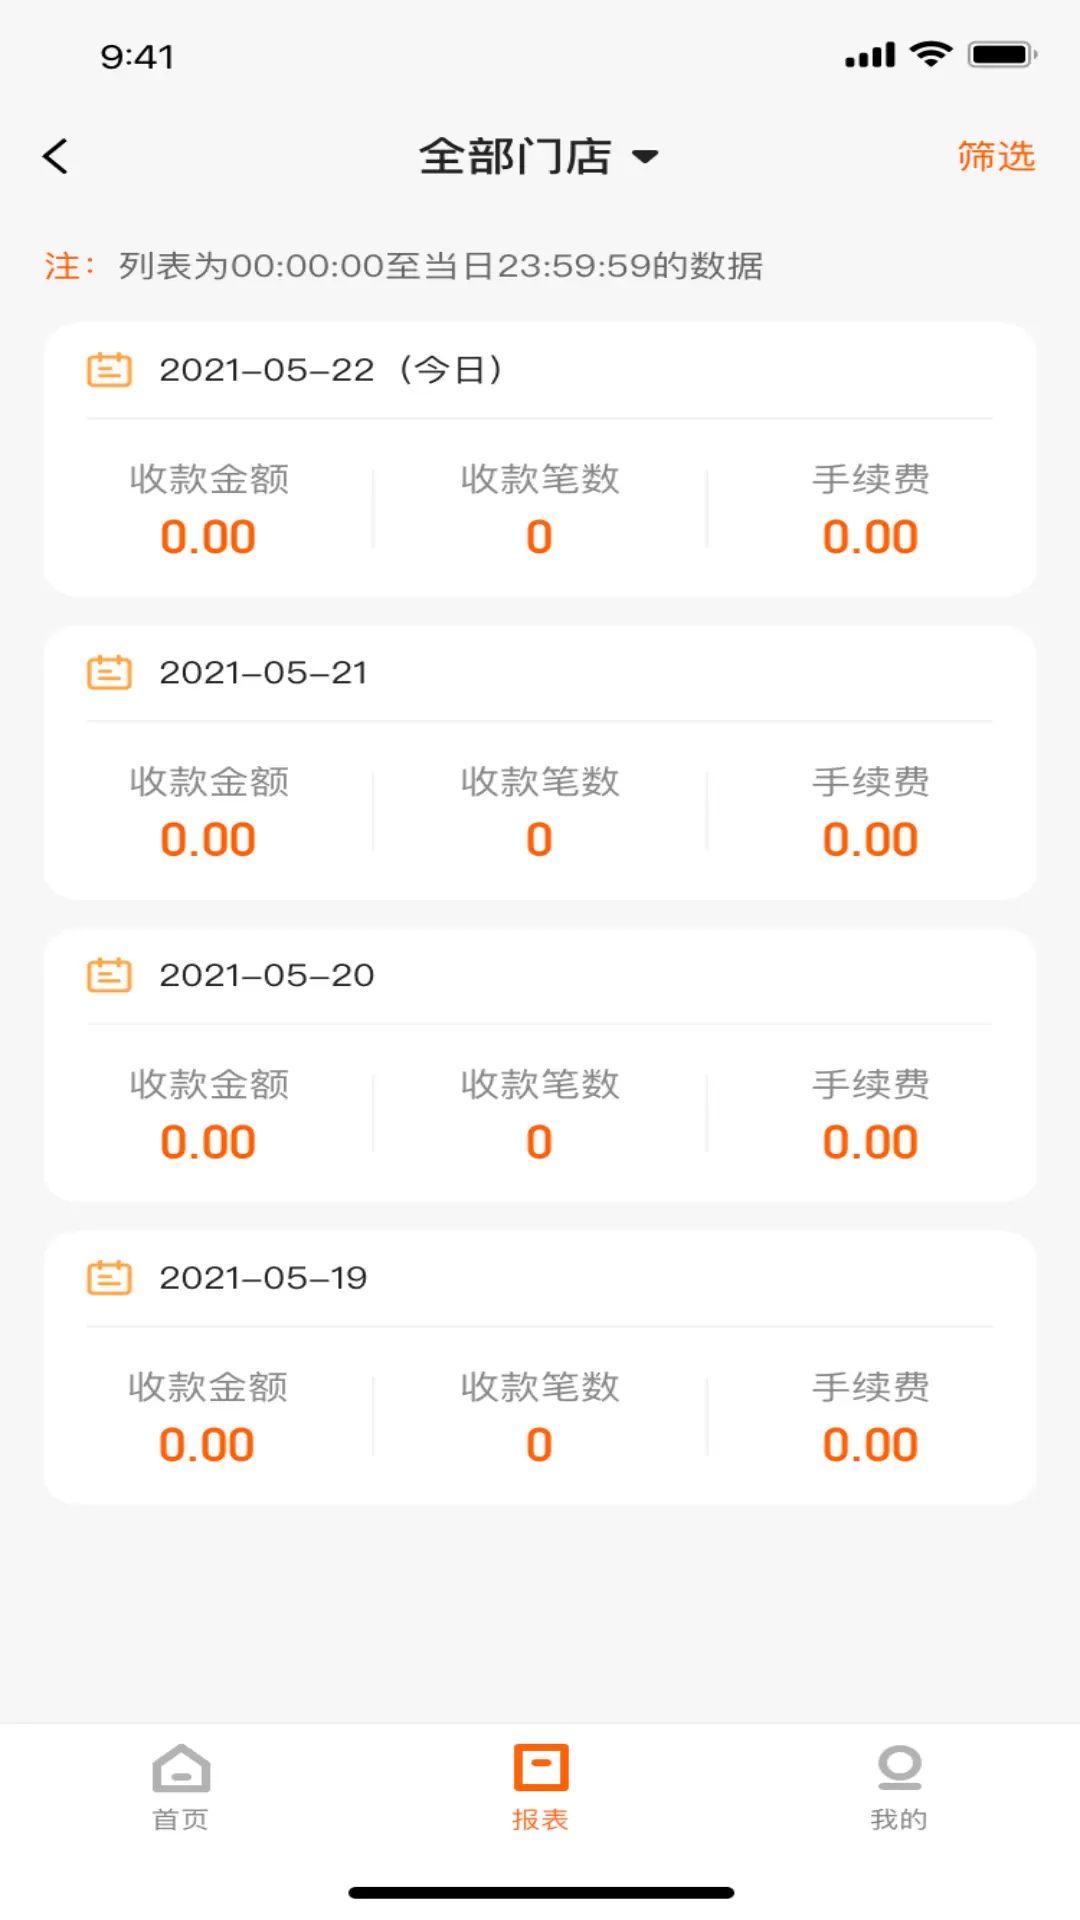
Task: Click calendar icon next to 2021-05-20
Action: [x=109, y=975]
